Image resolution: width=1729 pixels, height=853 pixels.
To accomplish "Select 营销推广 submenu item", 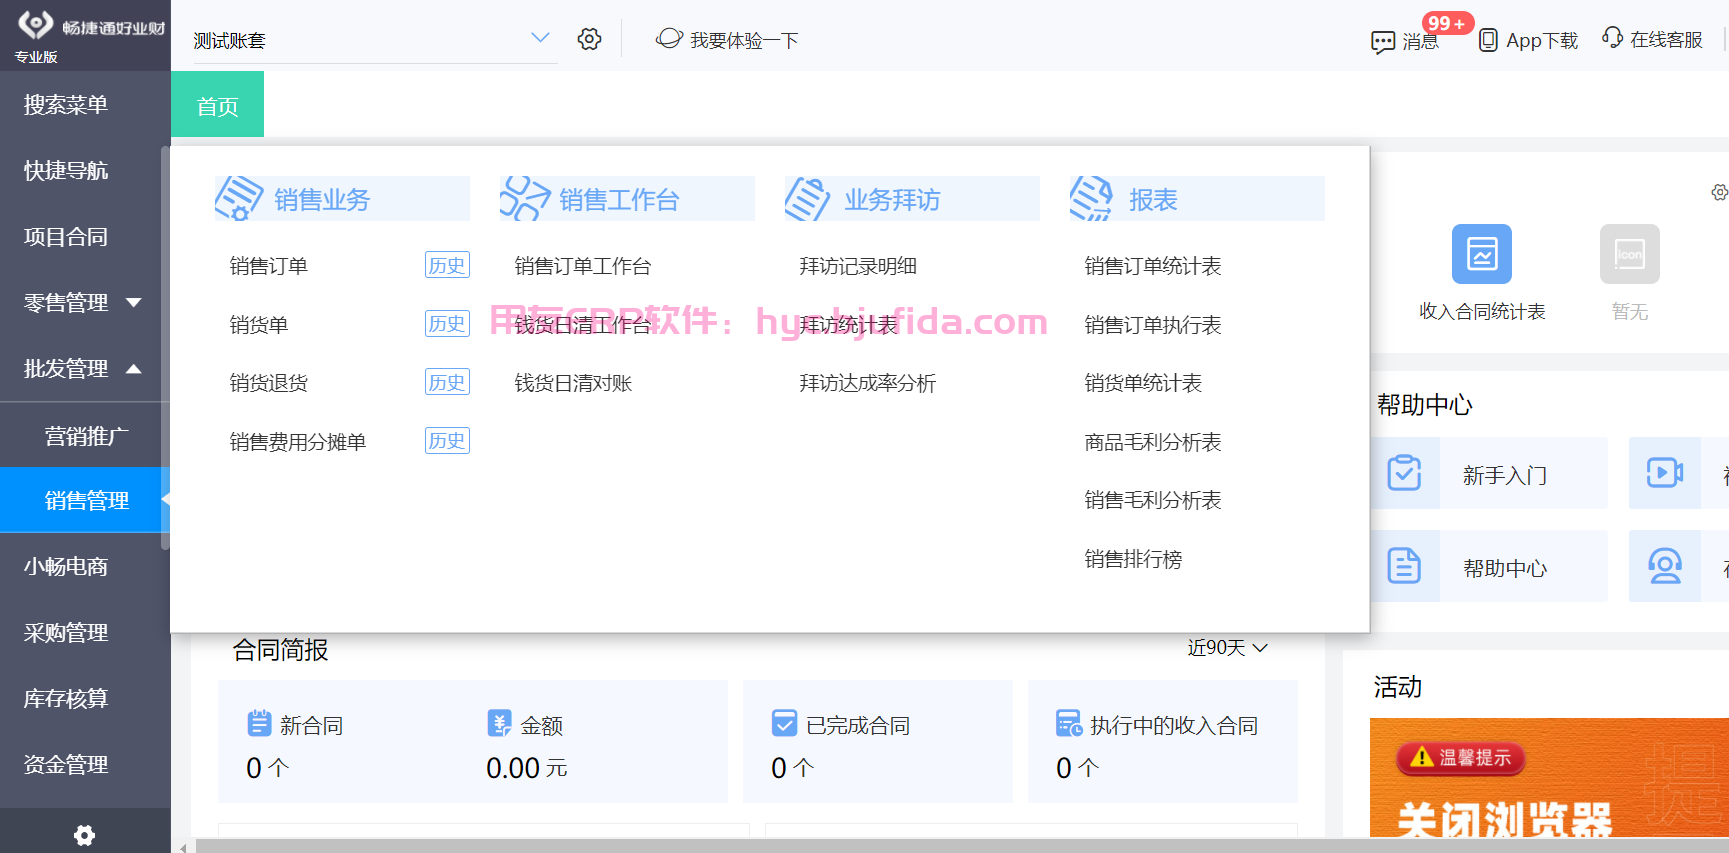I will [x=85, y=435].
